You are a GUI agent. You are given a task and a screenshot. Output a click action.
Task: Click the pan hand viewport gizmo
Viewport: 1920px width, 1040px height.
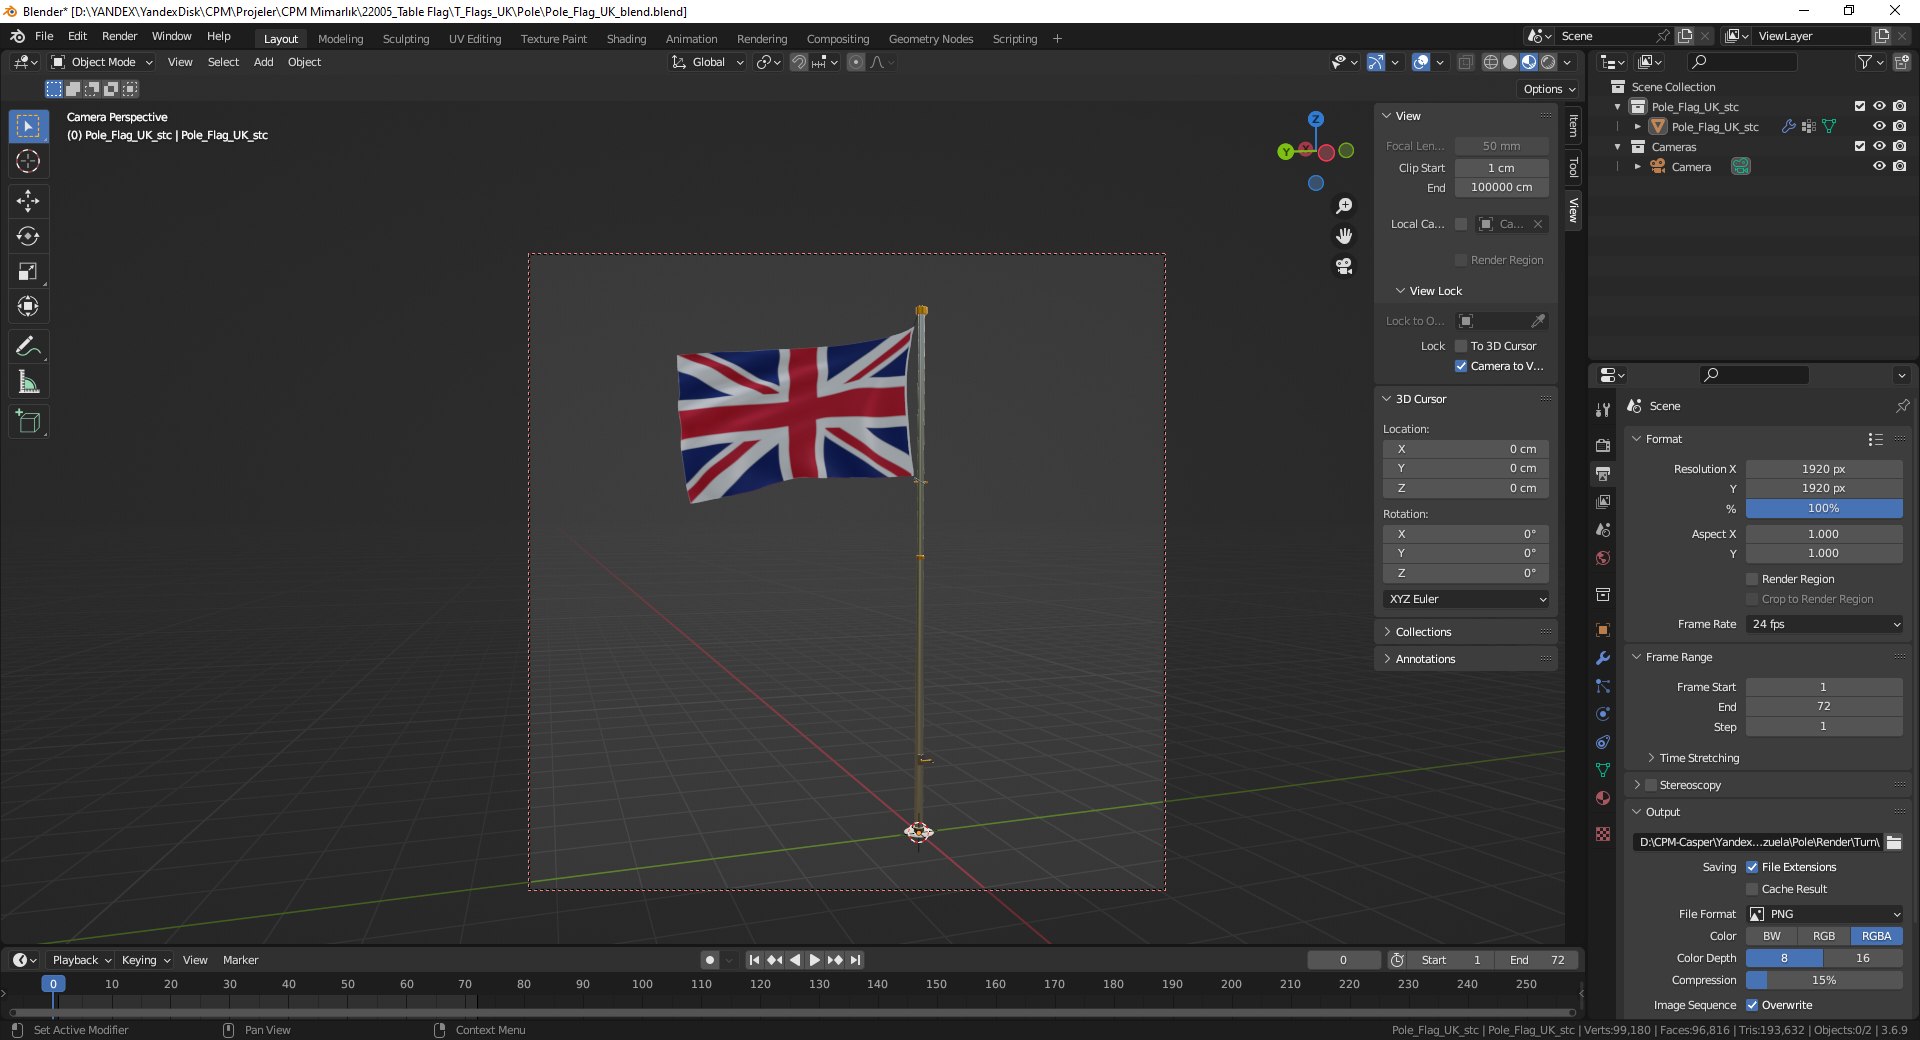(1344, 236)
